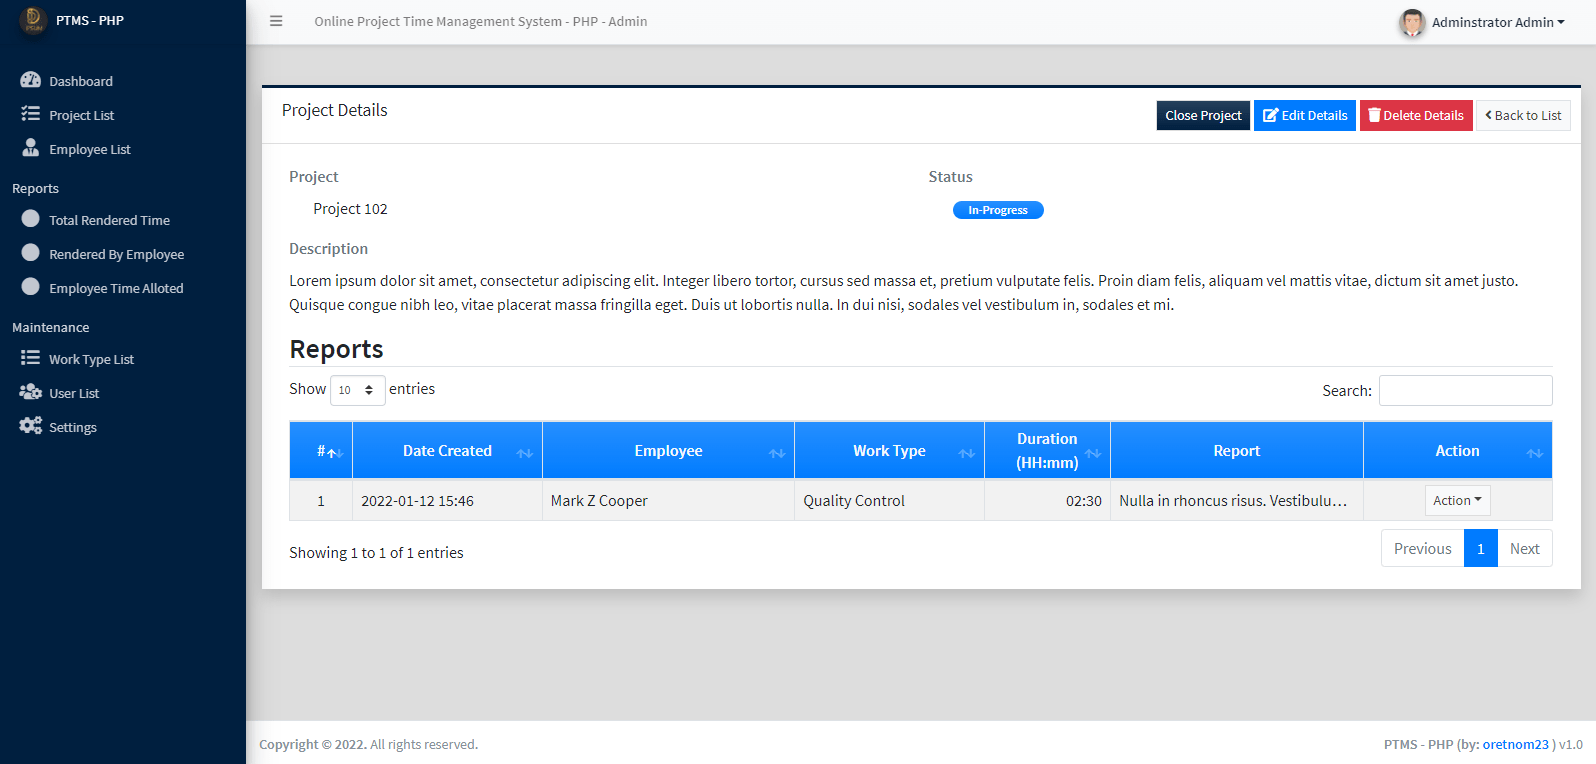This screenshot has width=1596, height=764.
Task: Click the administrator avatar image
Action: point(1411,22)
